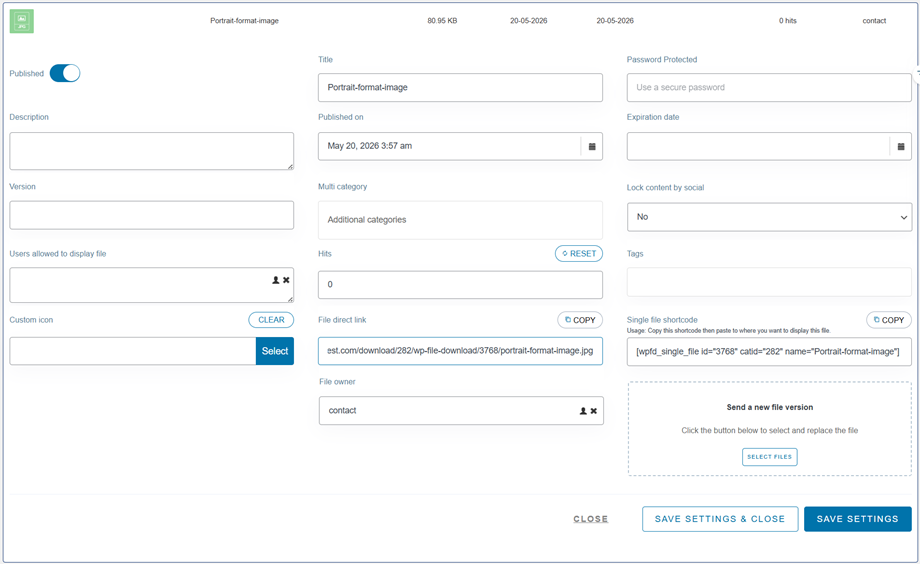920x564 pixels.
Task: Click the Portrait-format-image file name in header row
Action: pyautogui.click(x=245, y=21)
